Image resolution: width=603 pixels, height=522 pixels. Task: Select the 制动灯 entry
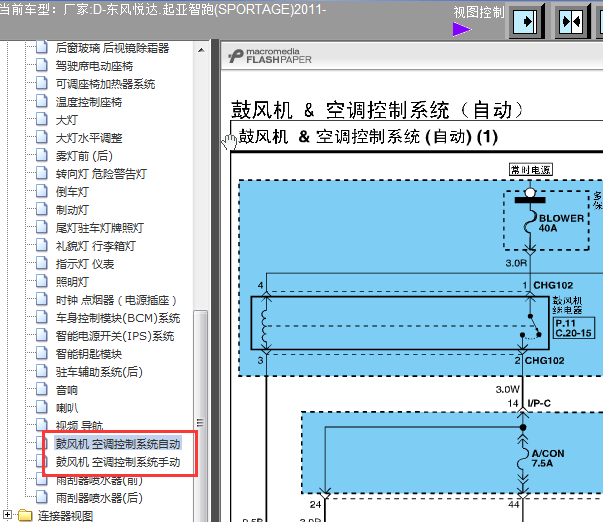(x=72, y=210)
